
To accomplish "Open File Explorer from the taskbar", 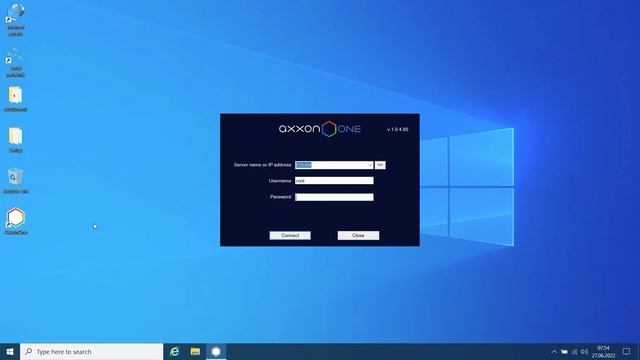I will [x=196, y=351].
